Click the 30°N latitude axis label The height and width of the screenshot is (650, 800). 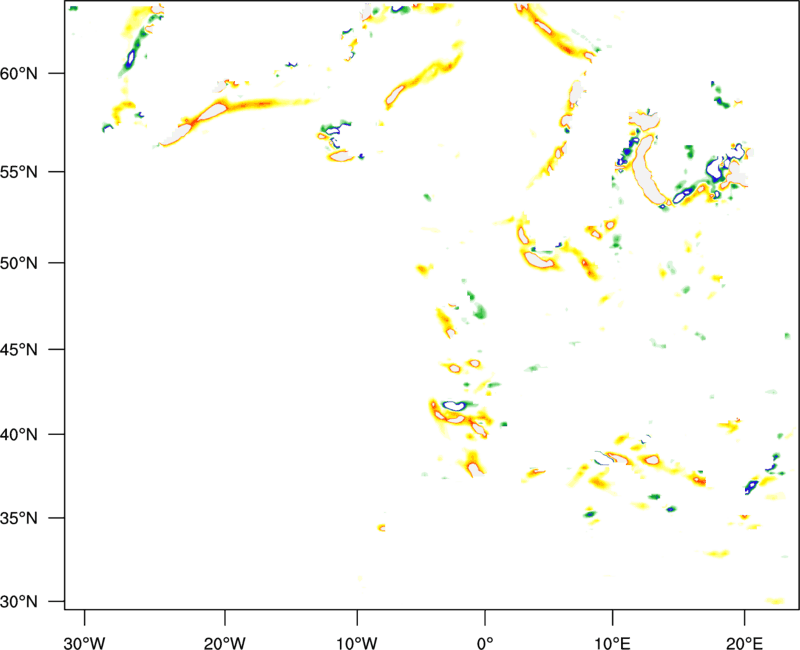(x=19, y=602)
